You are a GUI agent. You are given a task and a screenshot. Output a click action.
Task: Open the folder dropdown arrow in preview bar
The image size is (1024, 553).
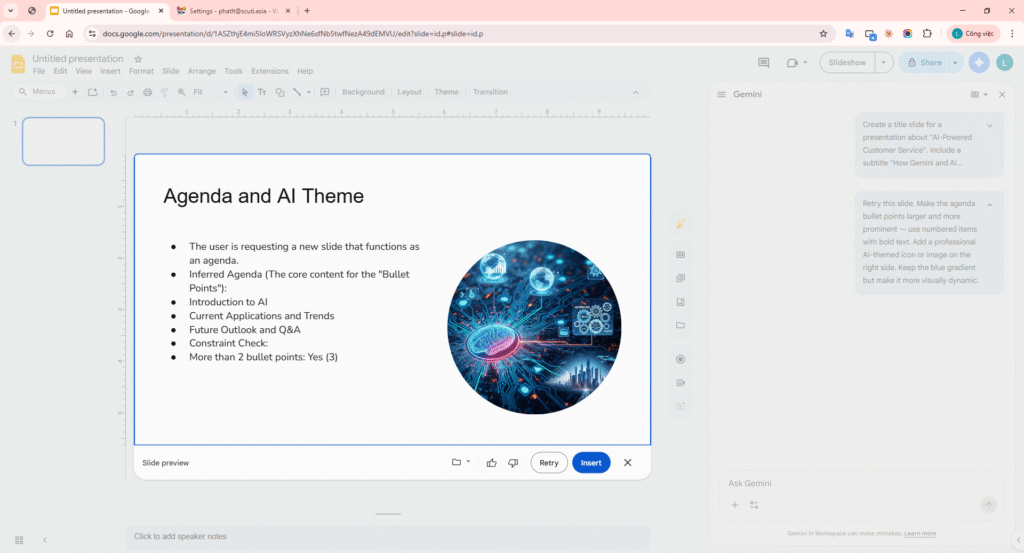(468, 462)
